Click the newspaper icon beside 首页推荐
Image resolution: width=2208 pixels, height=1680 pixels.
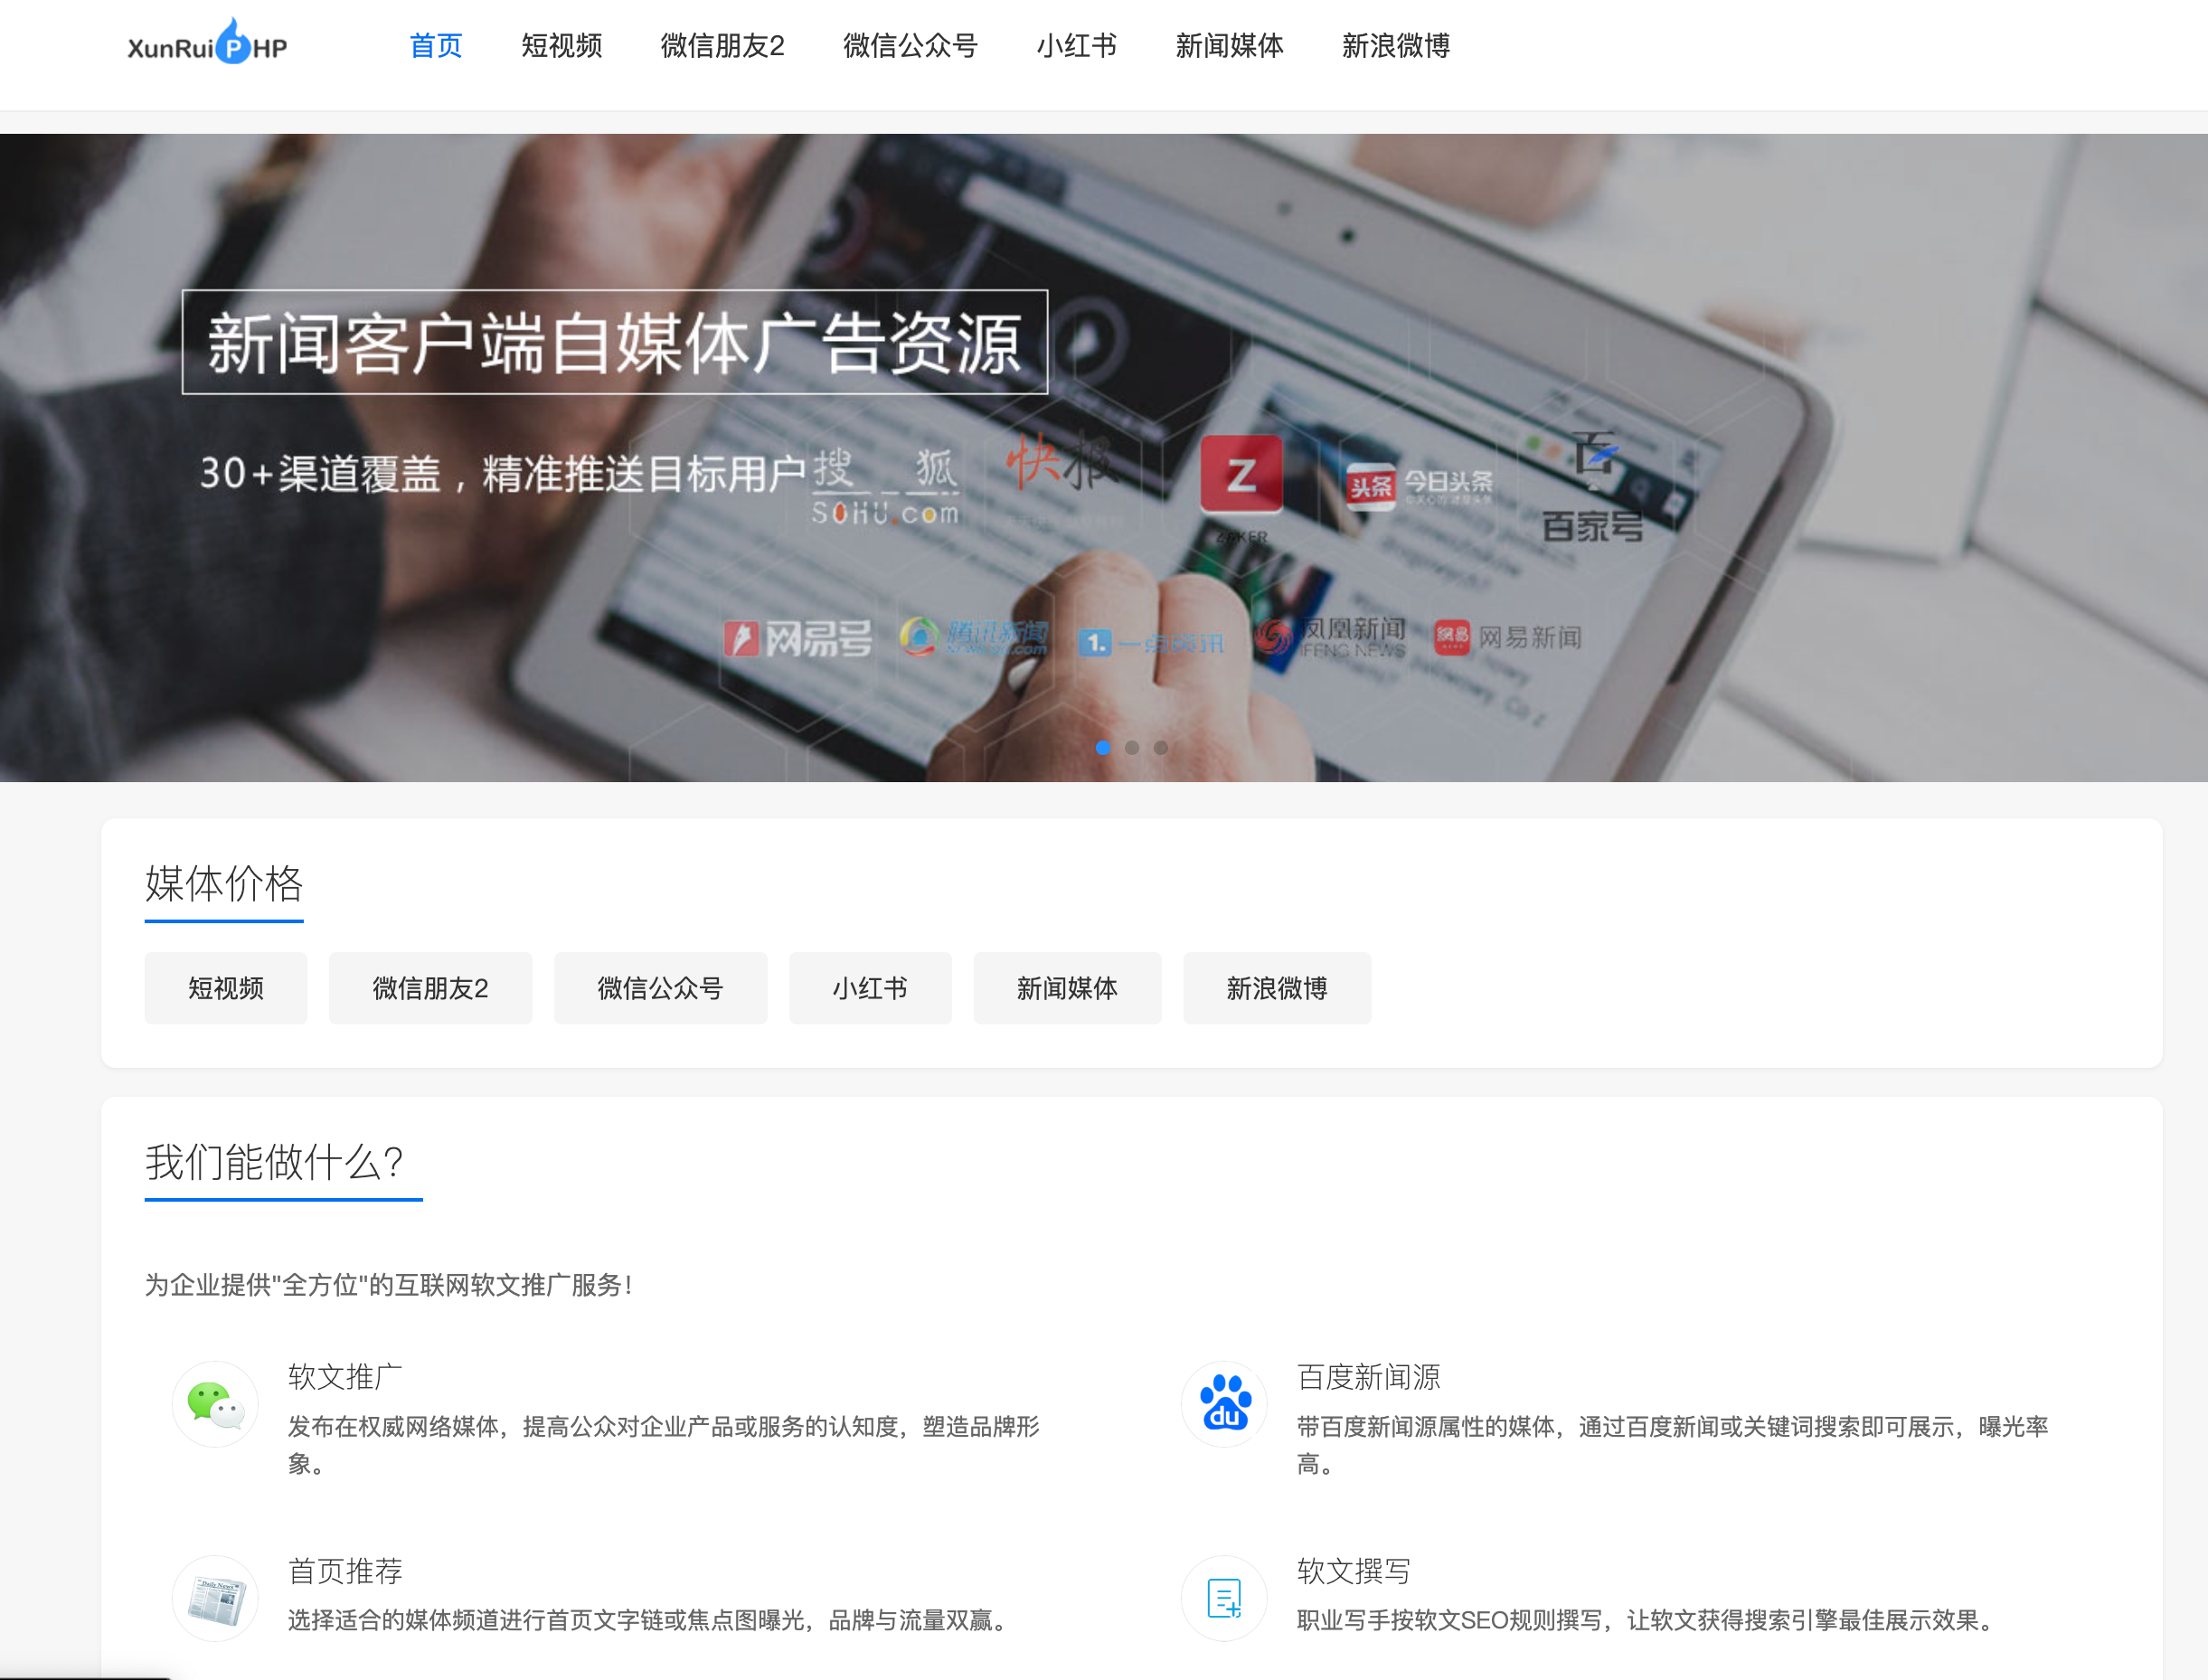click(215, 1597)
